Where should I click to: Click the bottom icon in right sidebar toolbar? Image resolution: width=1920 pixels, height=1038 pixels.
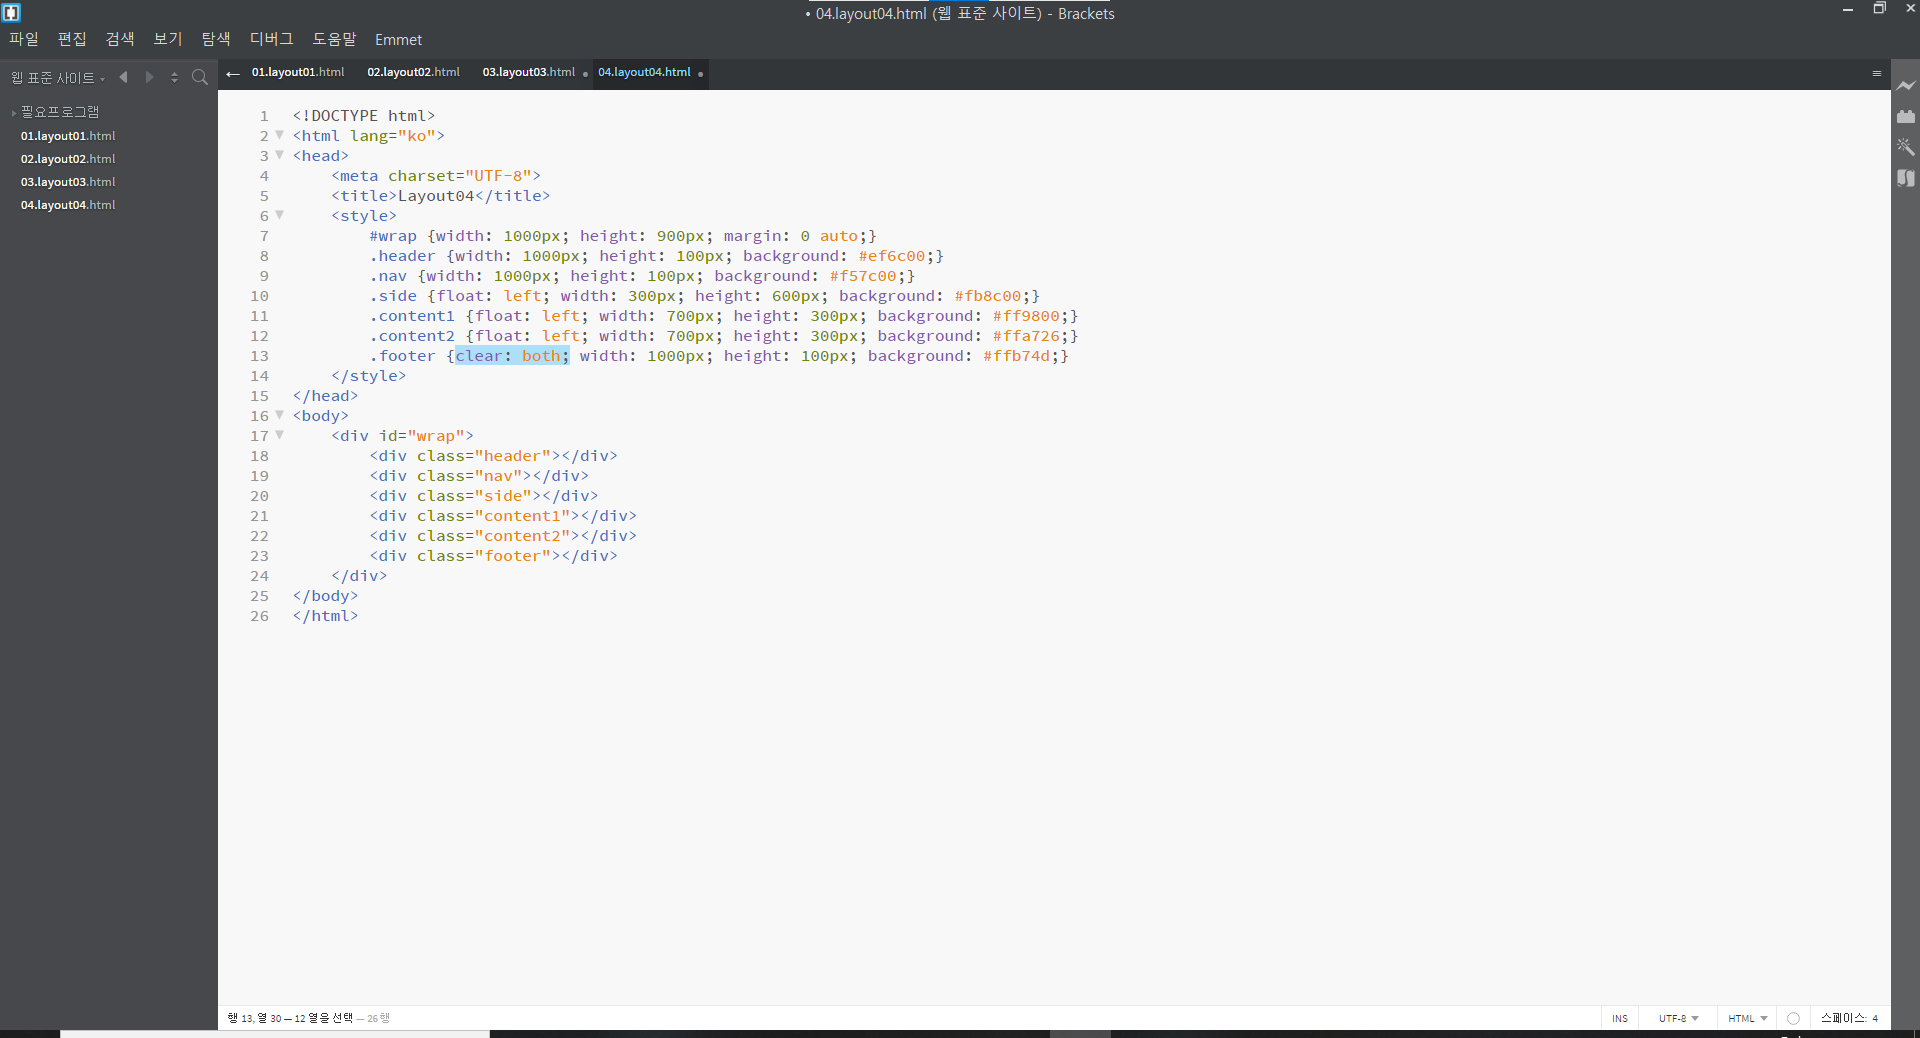tap(1906, 178)
